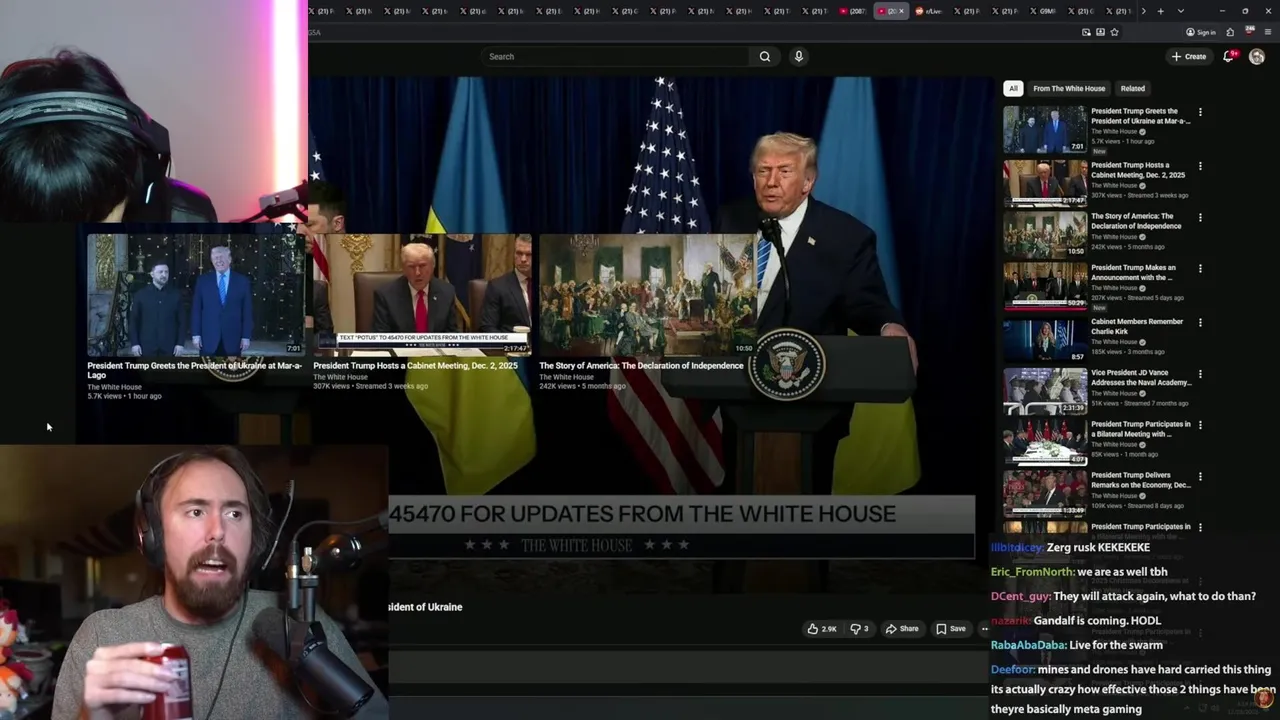Click end-screen title The Story of America: Declaration of Independence

click(x=641, y=366)
